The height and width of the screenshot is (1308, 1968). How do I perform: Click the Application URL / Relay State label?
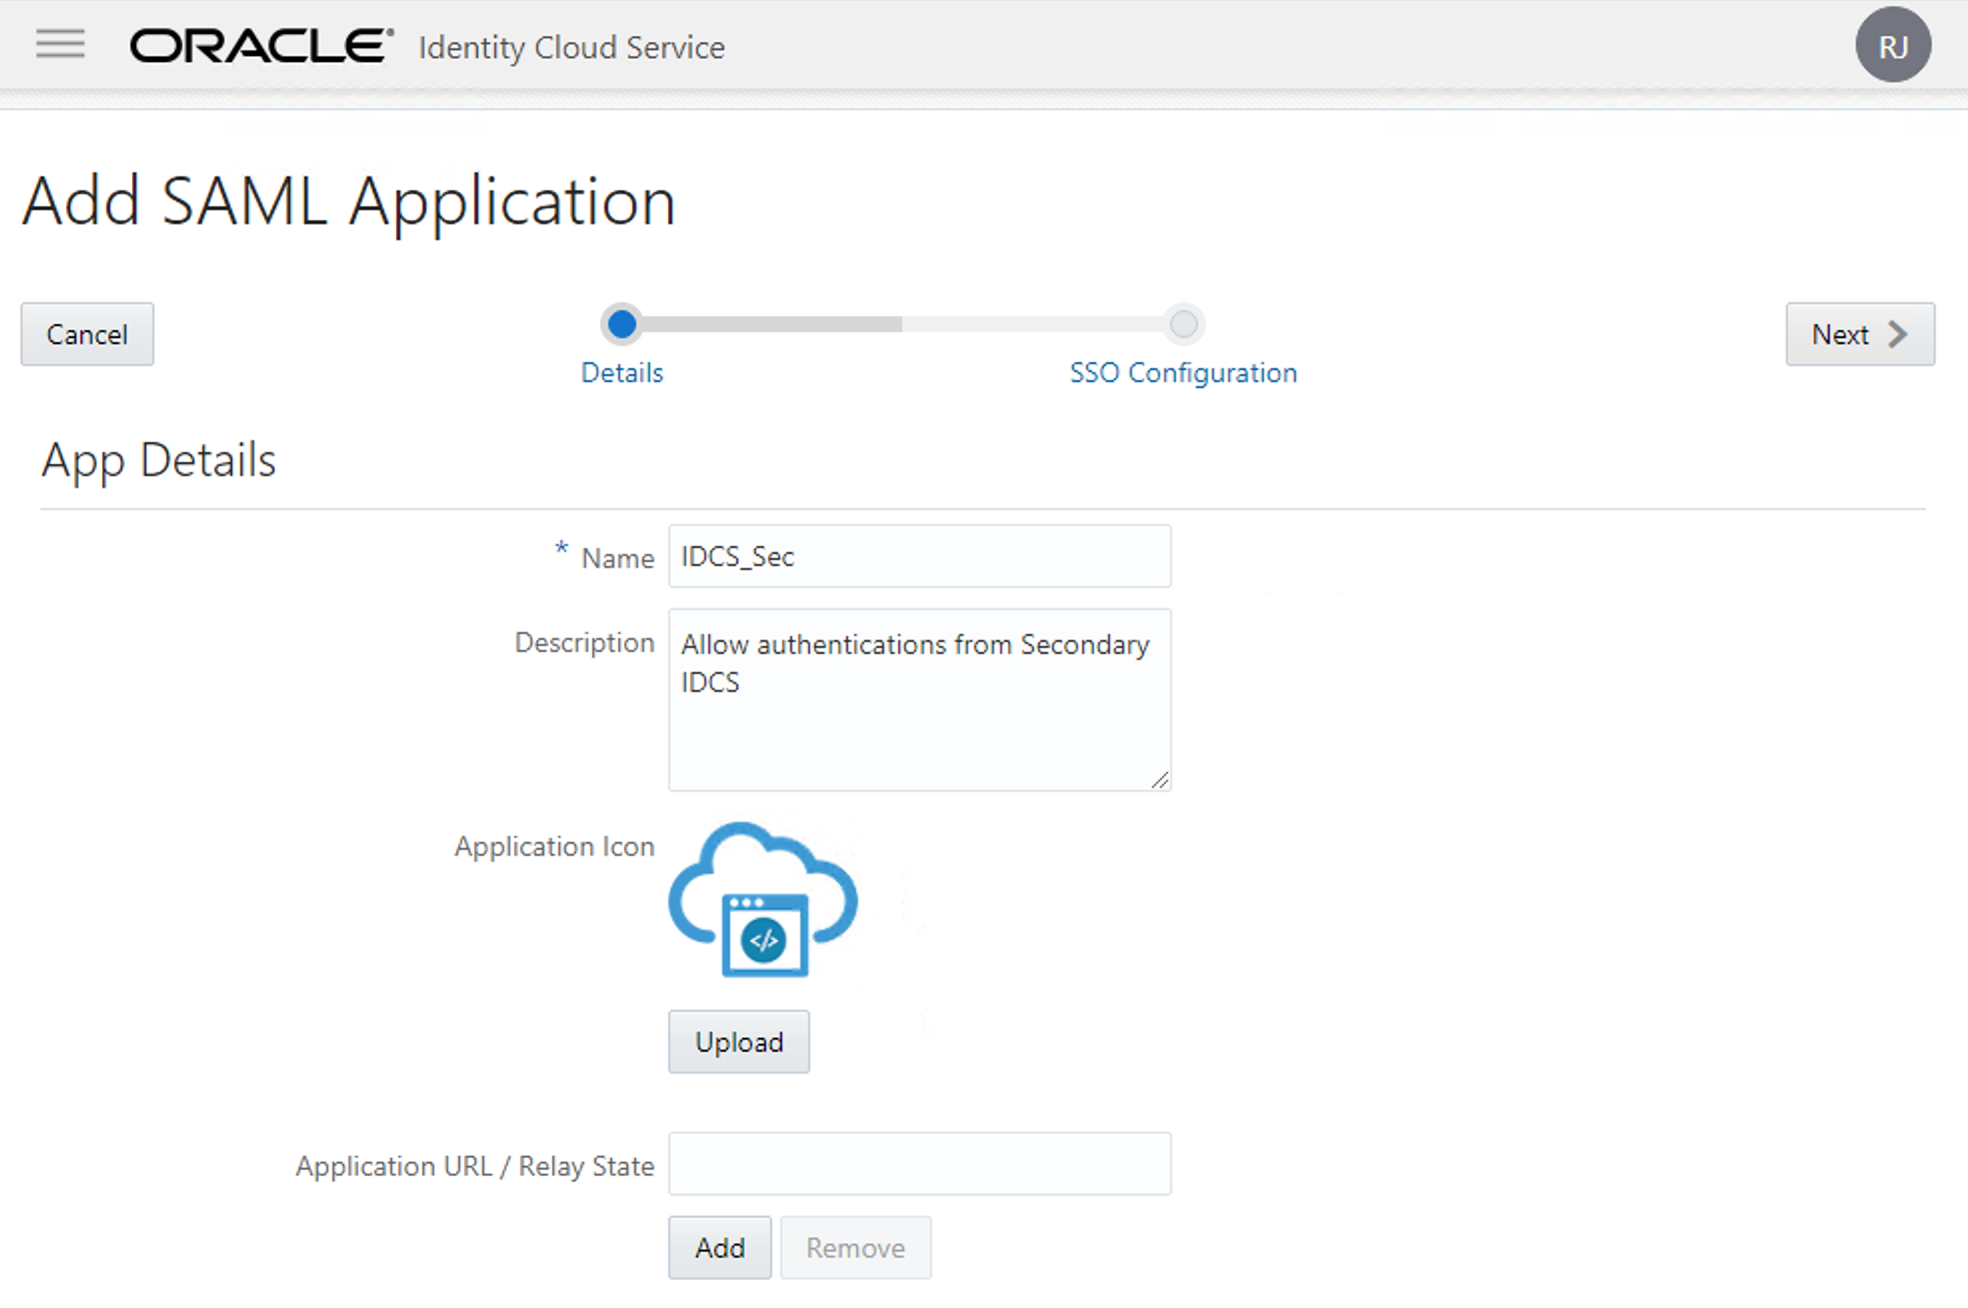[475, 1166]
